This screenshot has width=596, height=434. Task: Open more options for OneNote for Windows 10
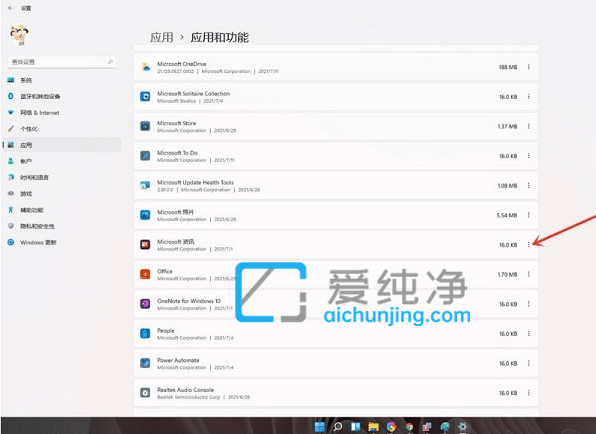[529, 304]
